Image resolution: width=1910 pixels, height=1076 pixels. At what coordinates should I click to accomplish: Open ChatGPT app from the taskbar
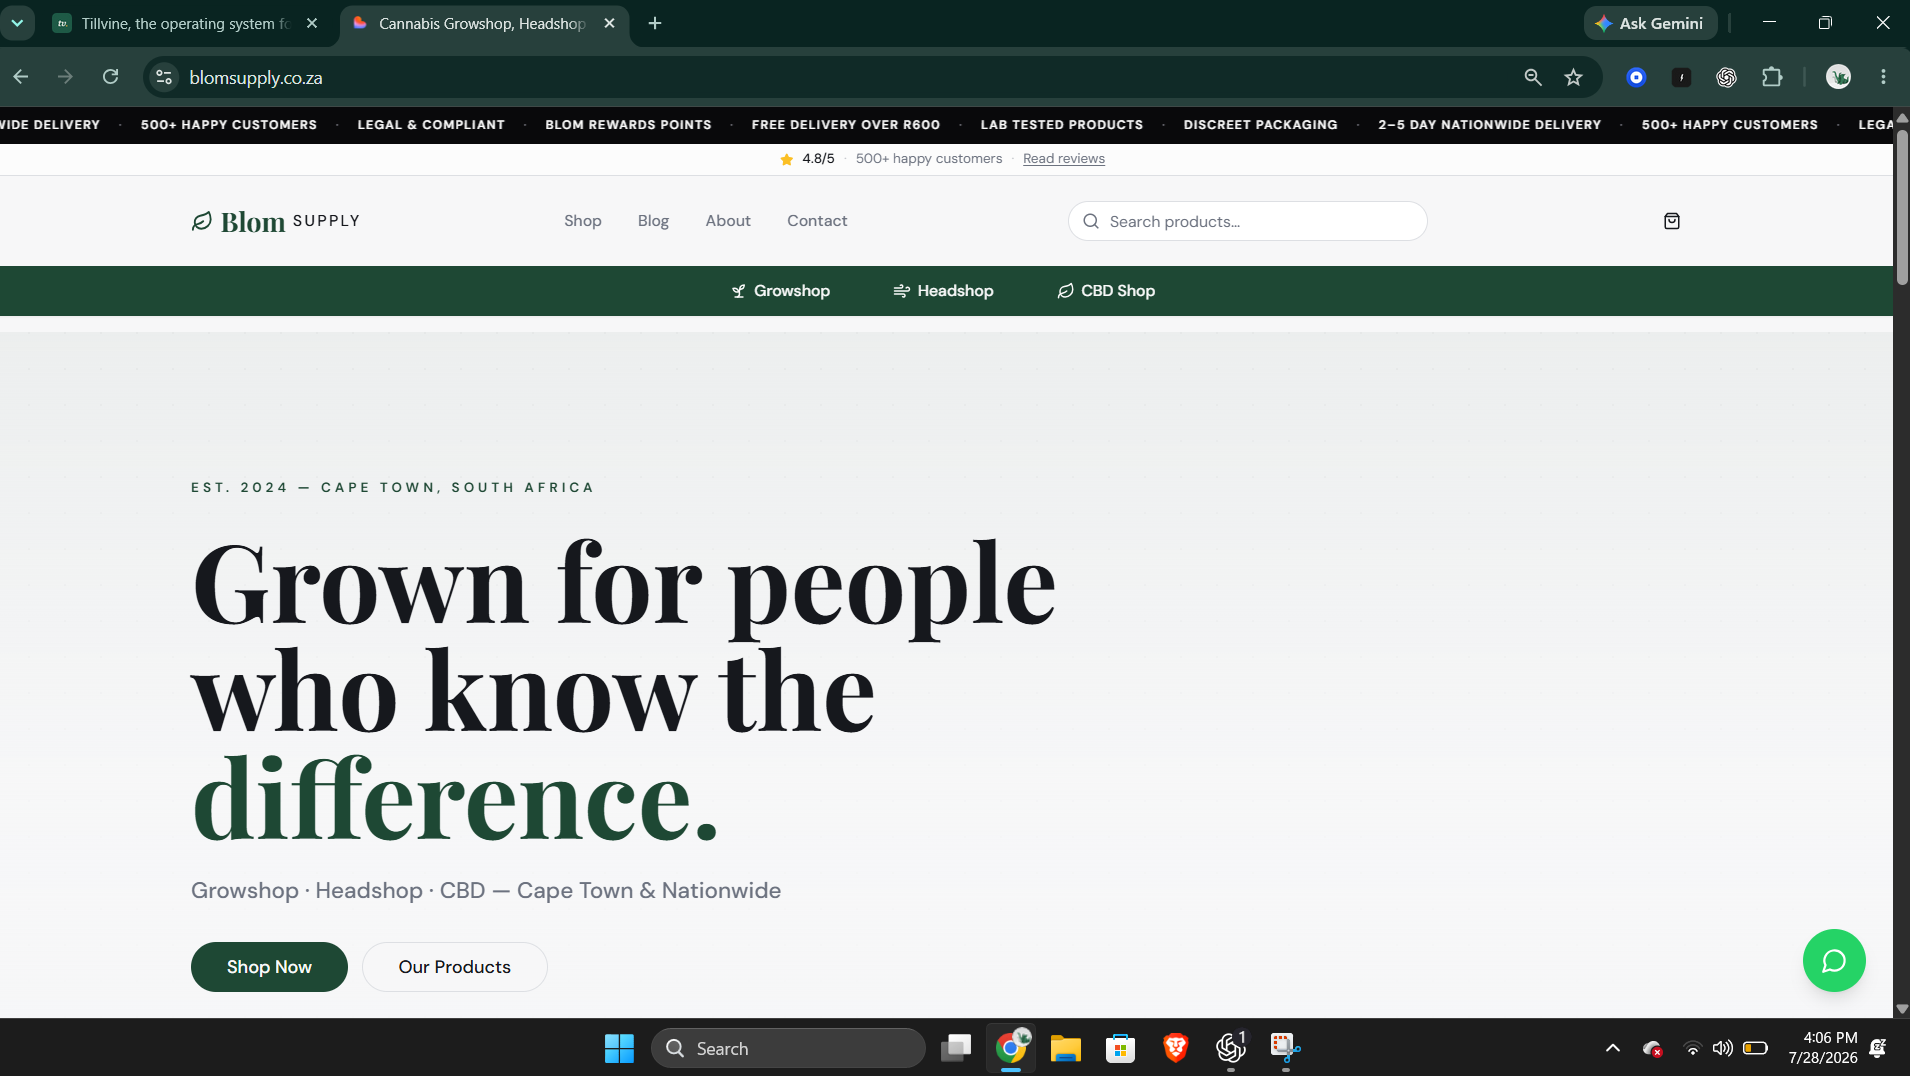coord(1230,1048)
